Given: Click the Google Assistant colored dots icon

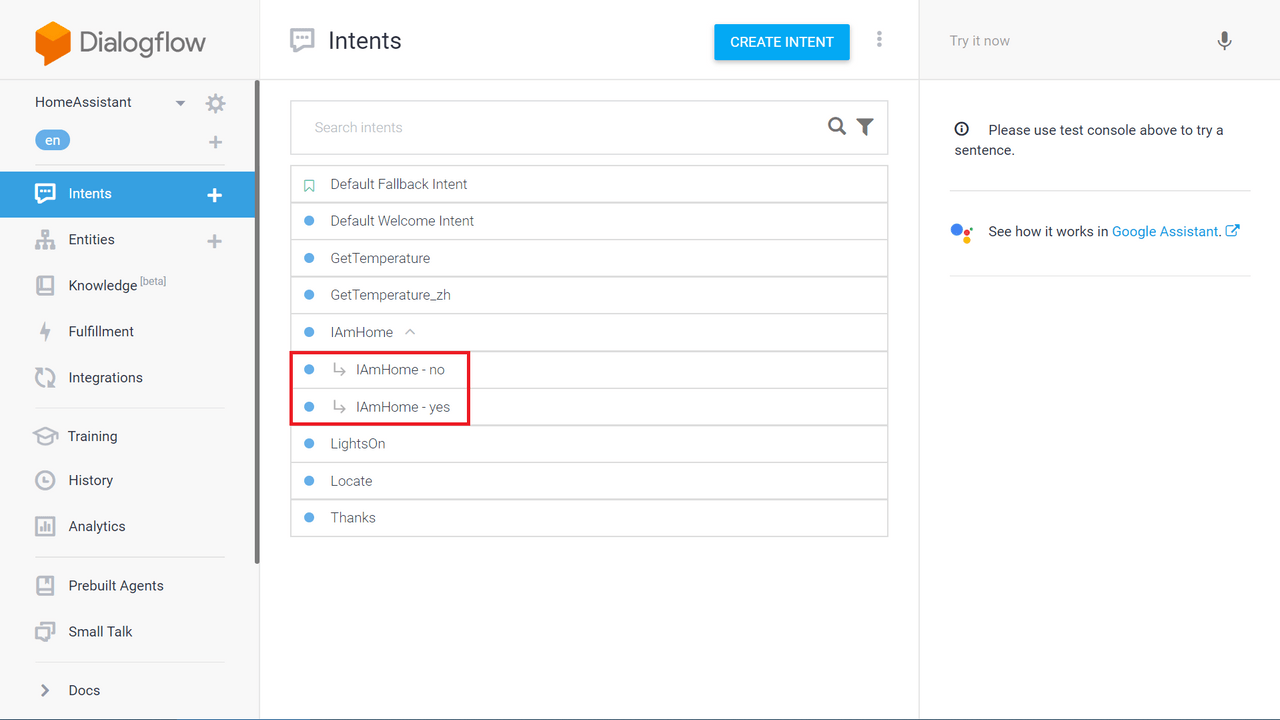Looking at the screenshot, I should point(961,232).
